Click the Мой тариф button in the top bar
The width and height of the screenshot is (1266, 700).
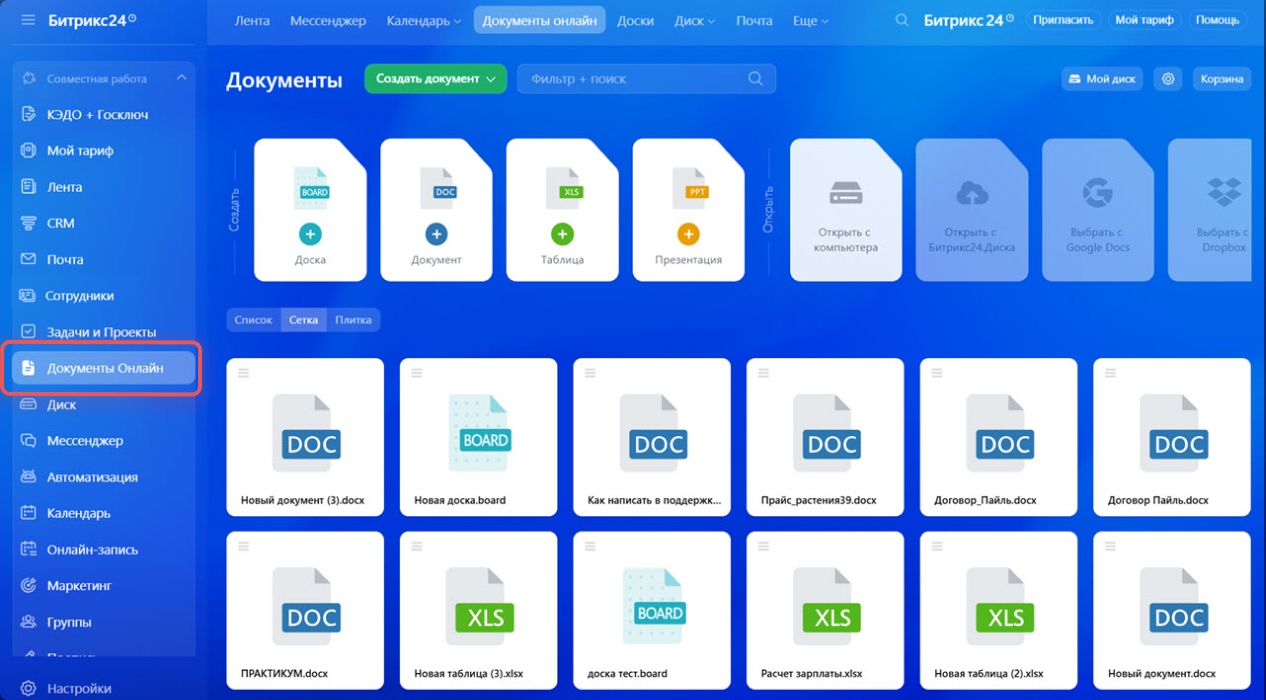coord(1144,20)
